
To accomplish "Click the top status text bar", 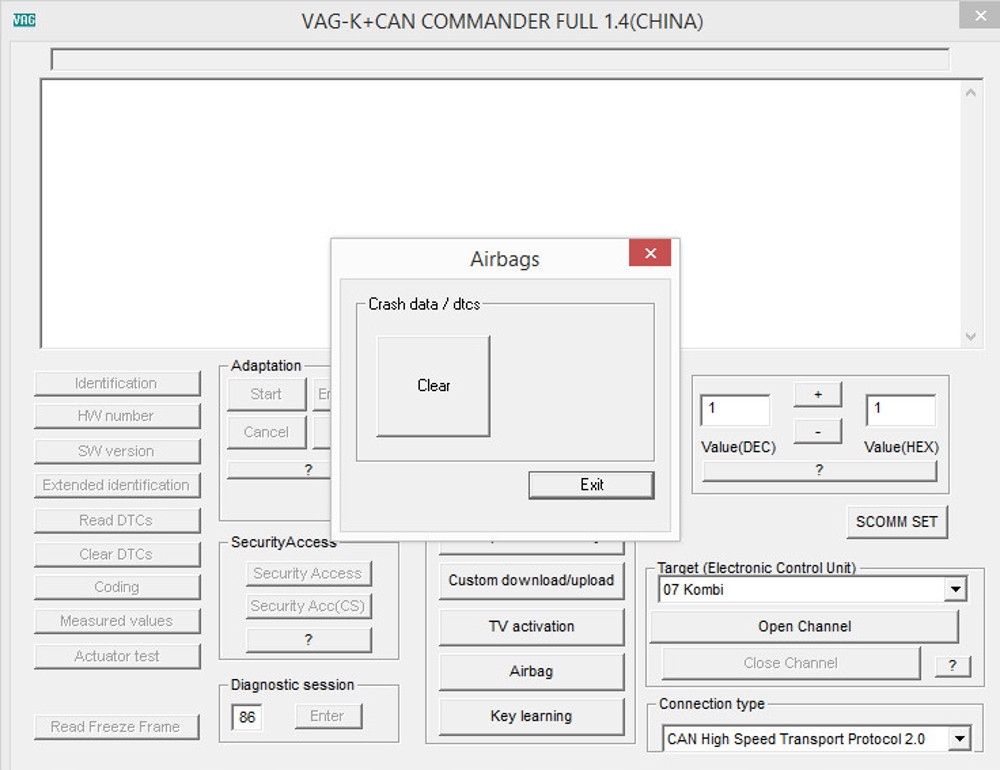I will click(500, 59).
